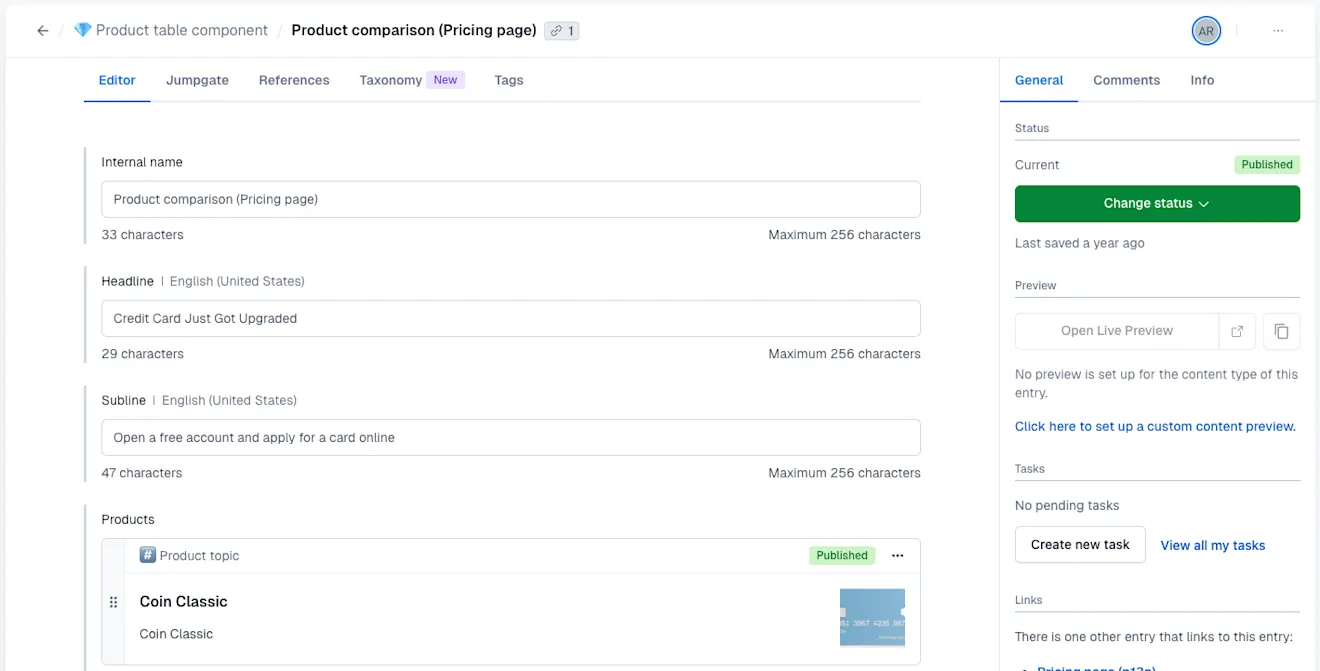Click the Create new task button

point(1080,545)
